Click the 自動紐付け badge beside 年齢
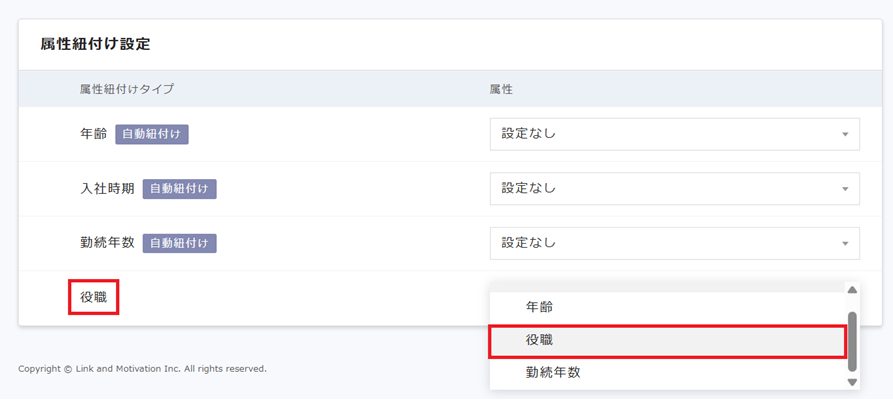 151,134
